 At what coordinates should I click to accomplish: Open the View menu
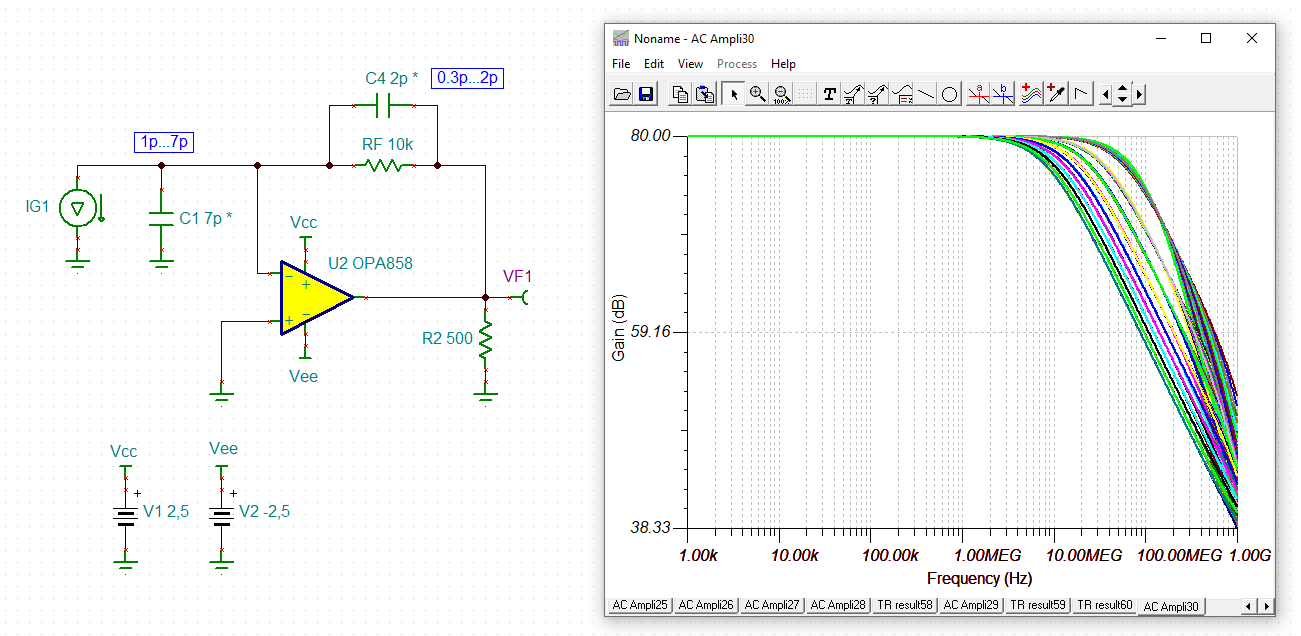pyautogui.click(x=690, y=64)
